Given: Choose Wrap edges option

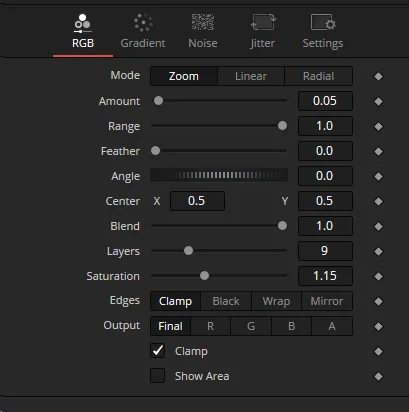Looking at the screenshot, I should 276,301.
